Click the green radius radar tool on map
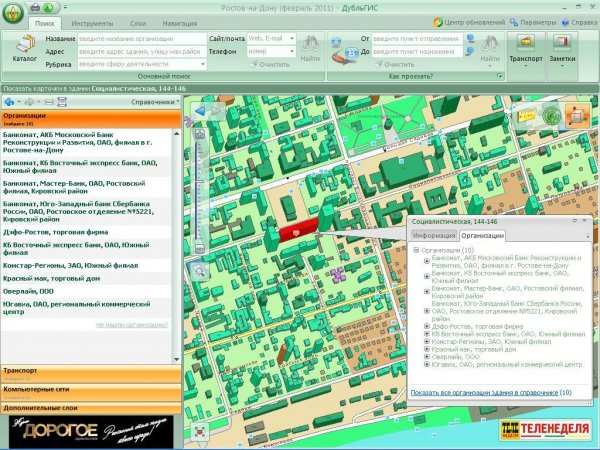600x450 pixels. (x=551, y=116)
